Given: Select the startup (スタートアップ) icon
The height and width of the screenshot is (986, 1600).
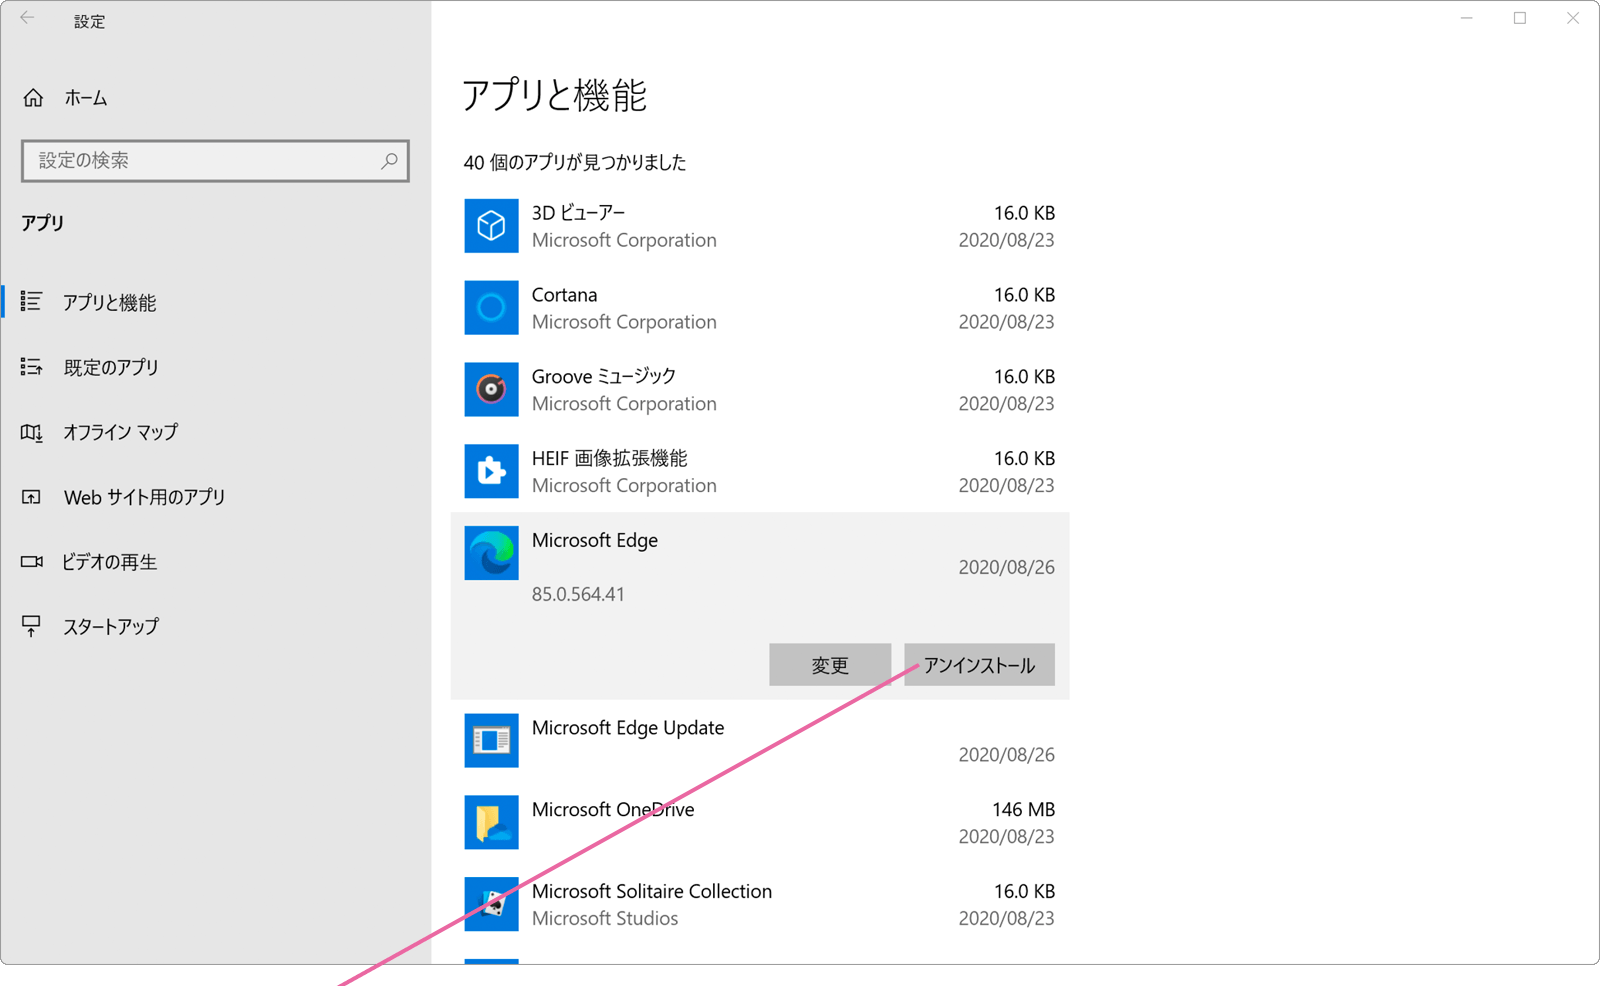Looking at the screenshot, I should 31,626.
